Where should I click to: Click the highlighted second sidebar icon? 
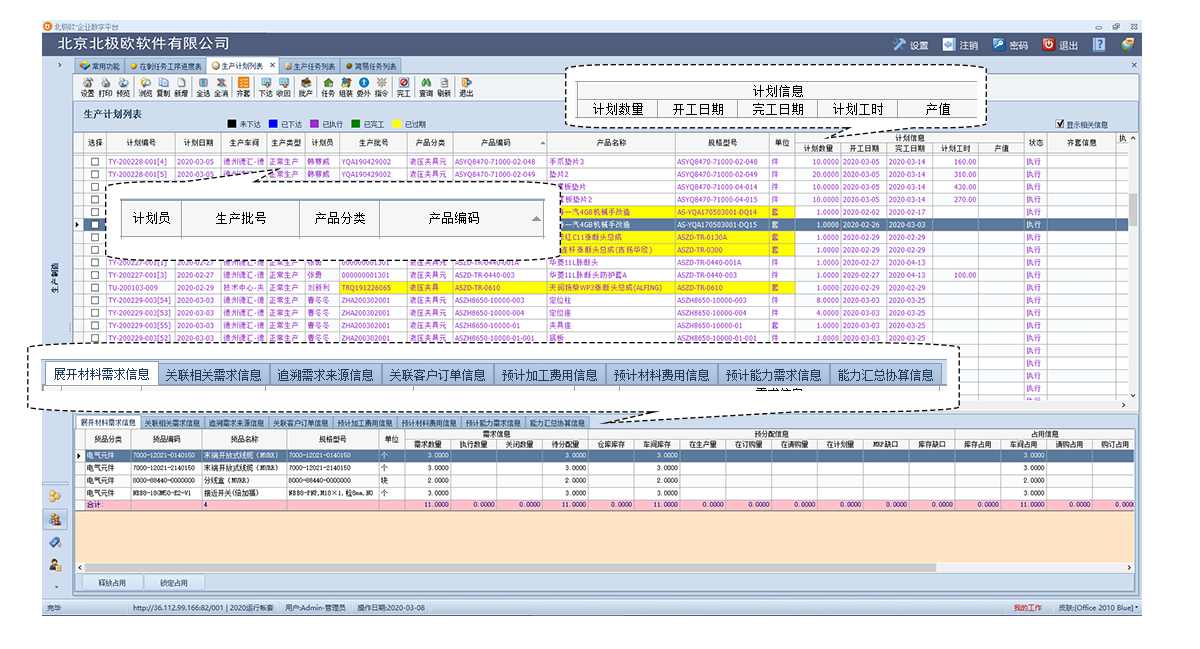(56, 519)
